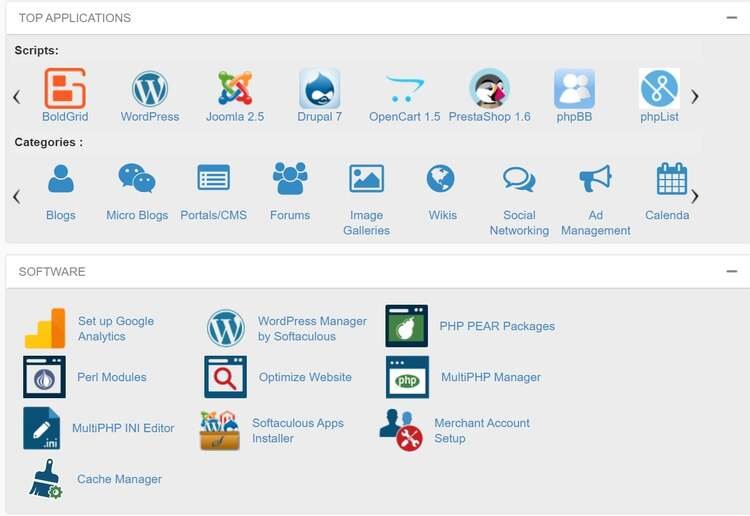750x516 pixels.
Task: Open the Portals/CMS category icon
Action: click(213, 177)
